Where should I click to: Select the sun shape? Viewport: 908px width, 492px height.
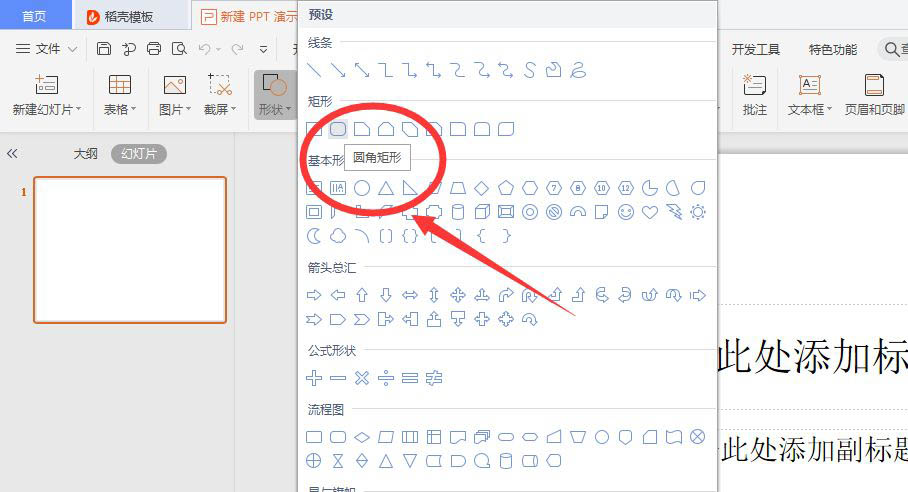pos(698,212)
